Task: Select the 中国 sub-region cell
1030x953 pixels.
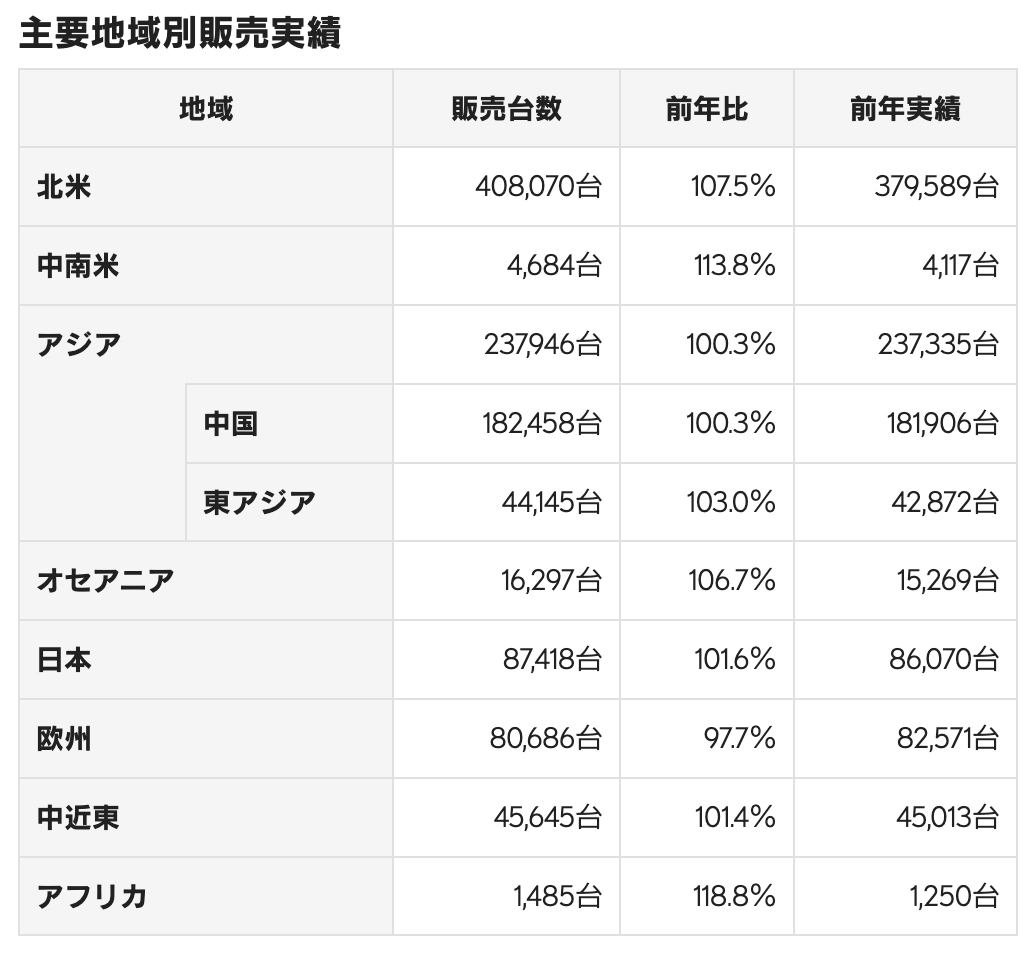Action: (231, 423)
